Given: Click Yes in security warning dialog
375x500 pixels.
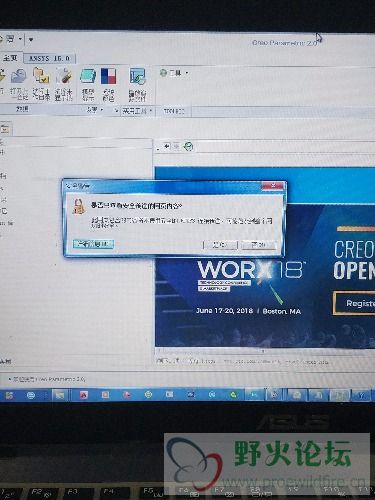Looking at the screenshot, I should [220, 245].
